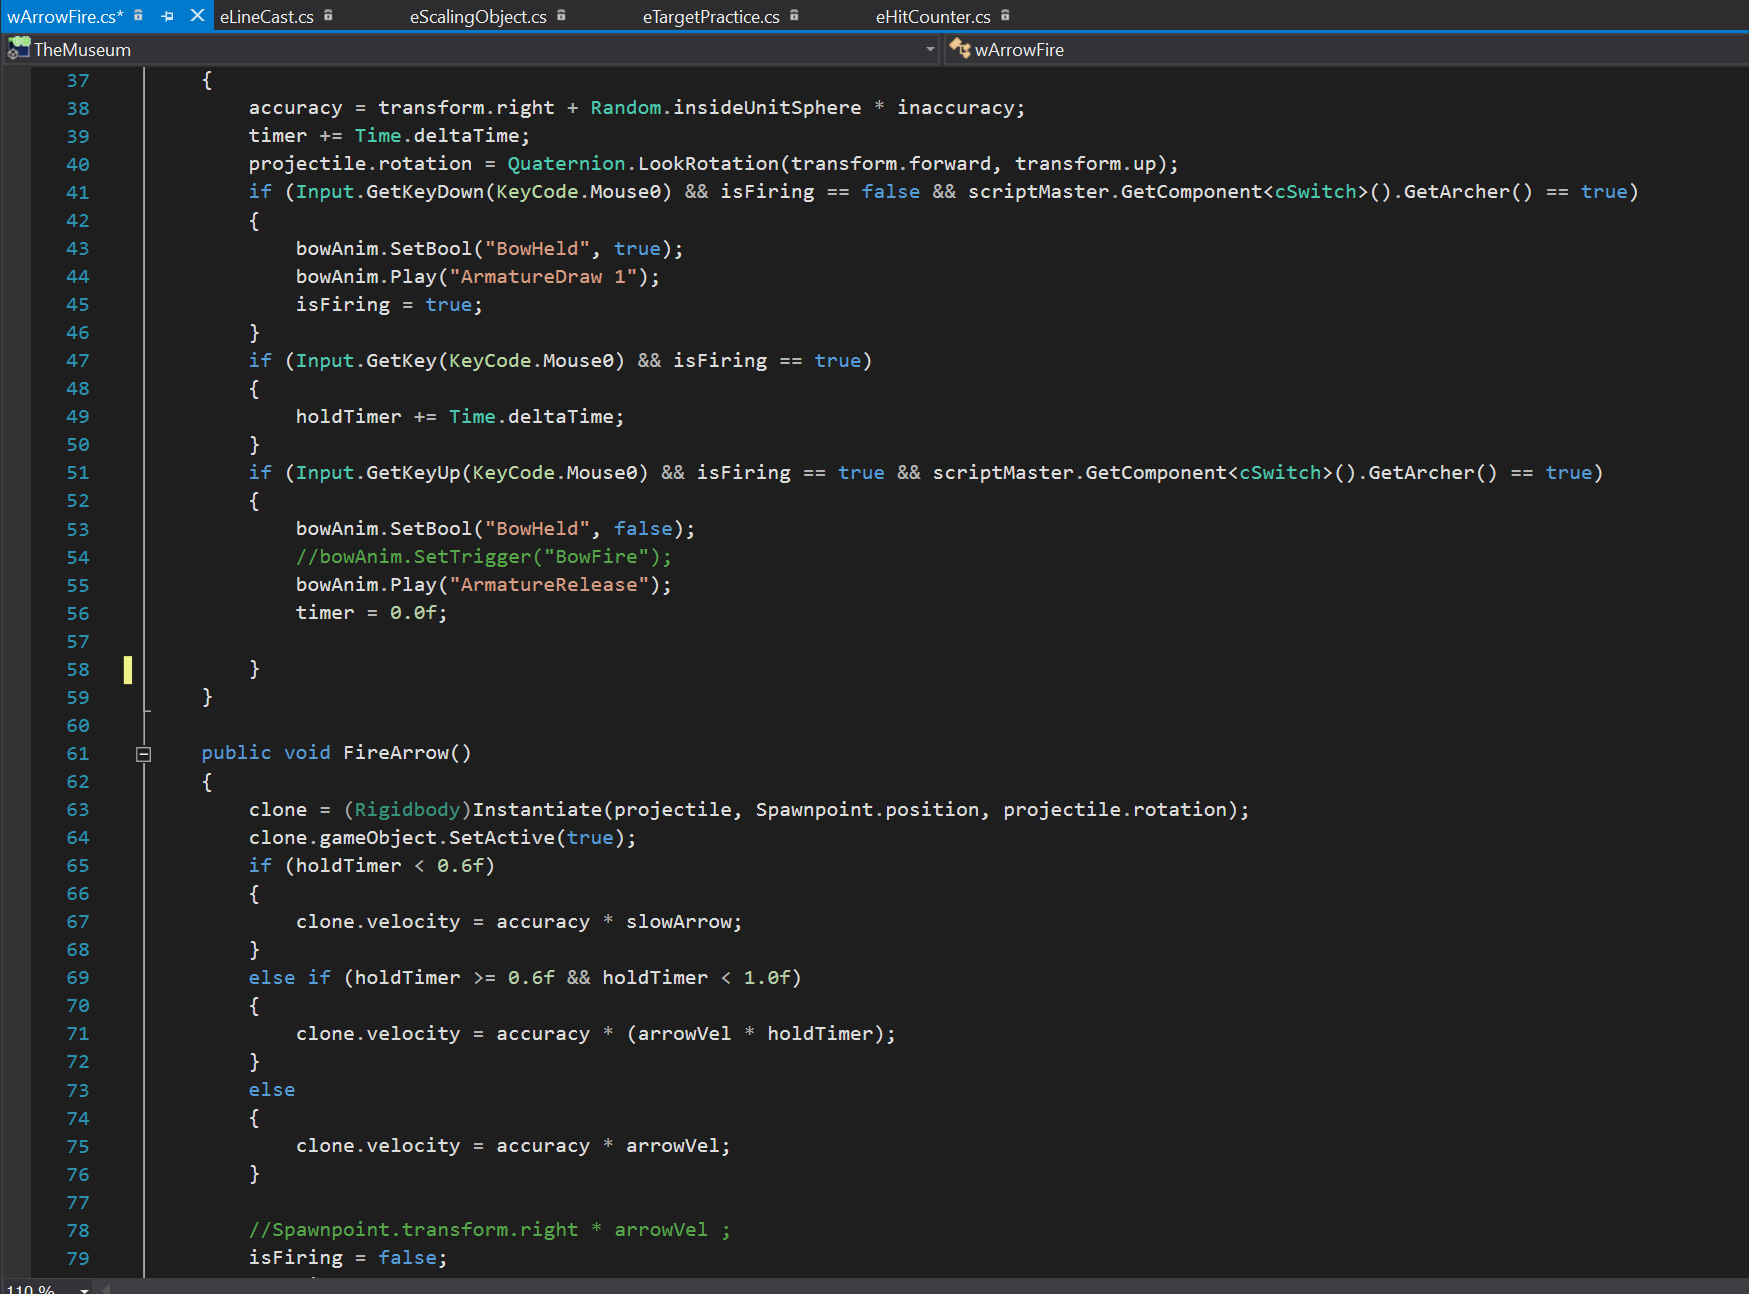Click on 'holdTimer' on line 49

(349, 416)
